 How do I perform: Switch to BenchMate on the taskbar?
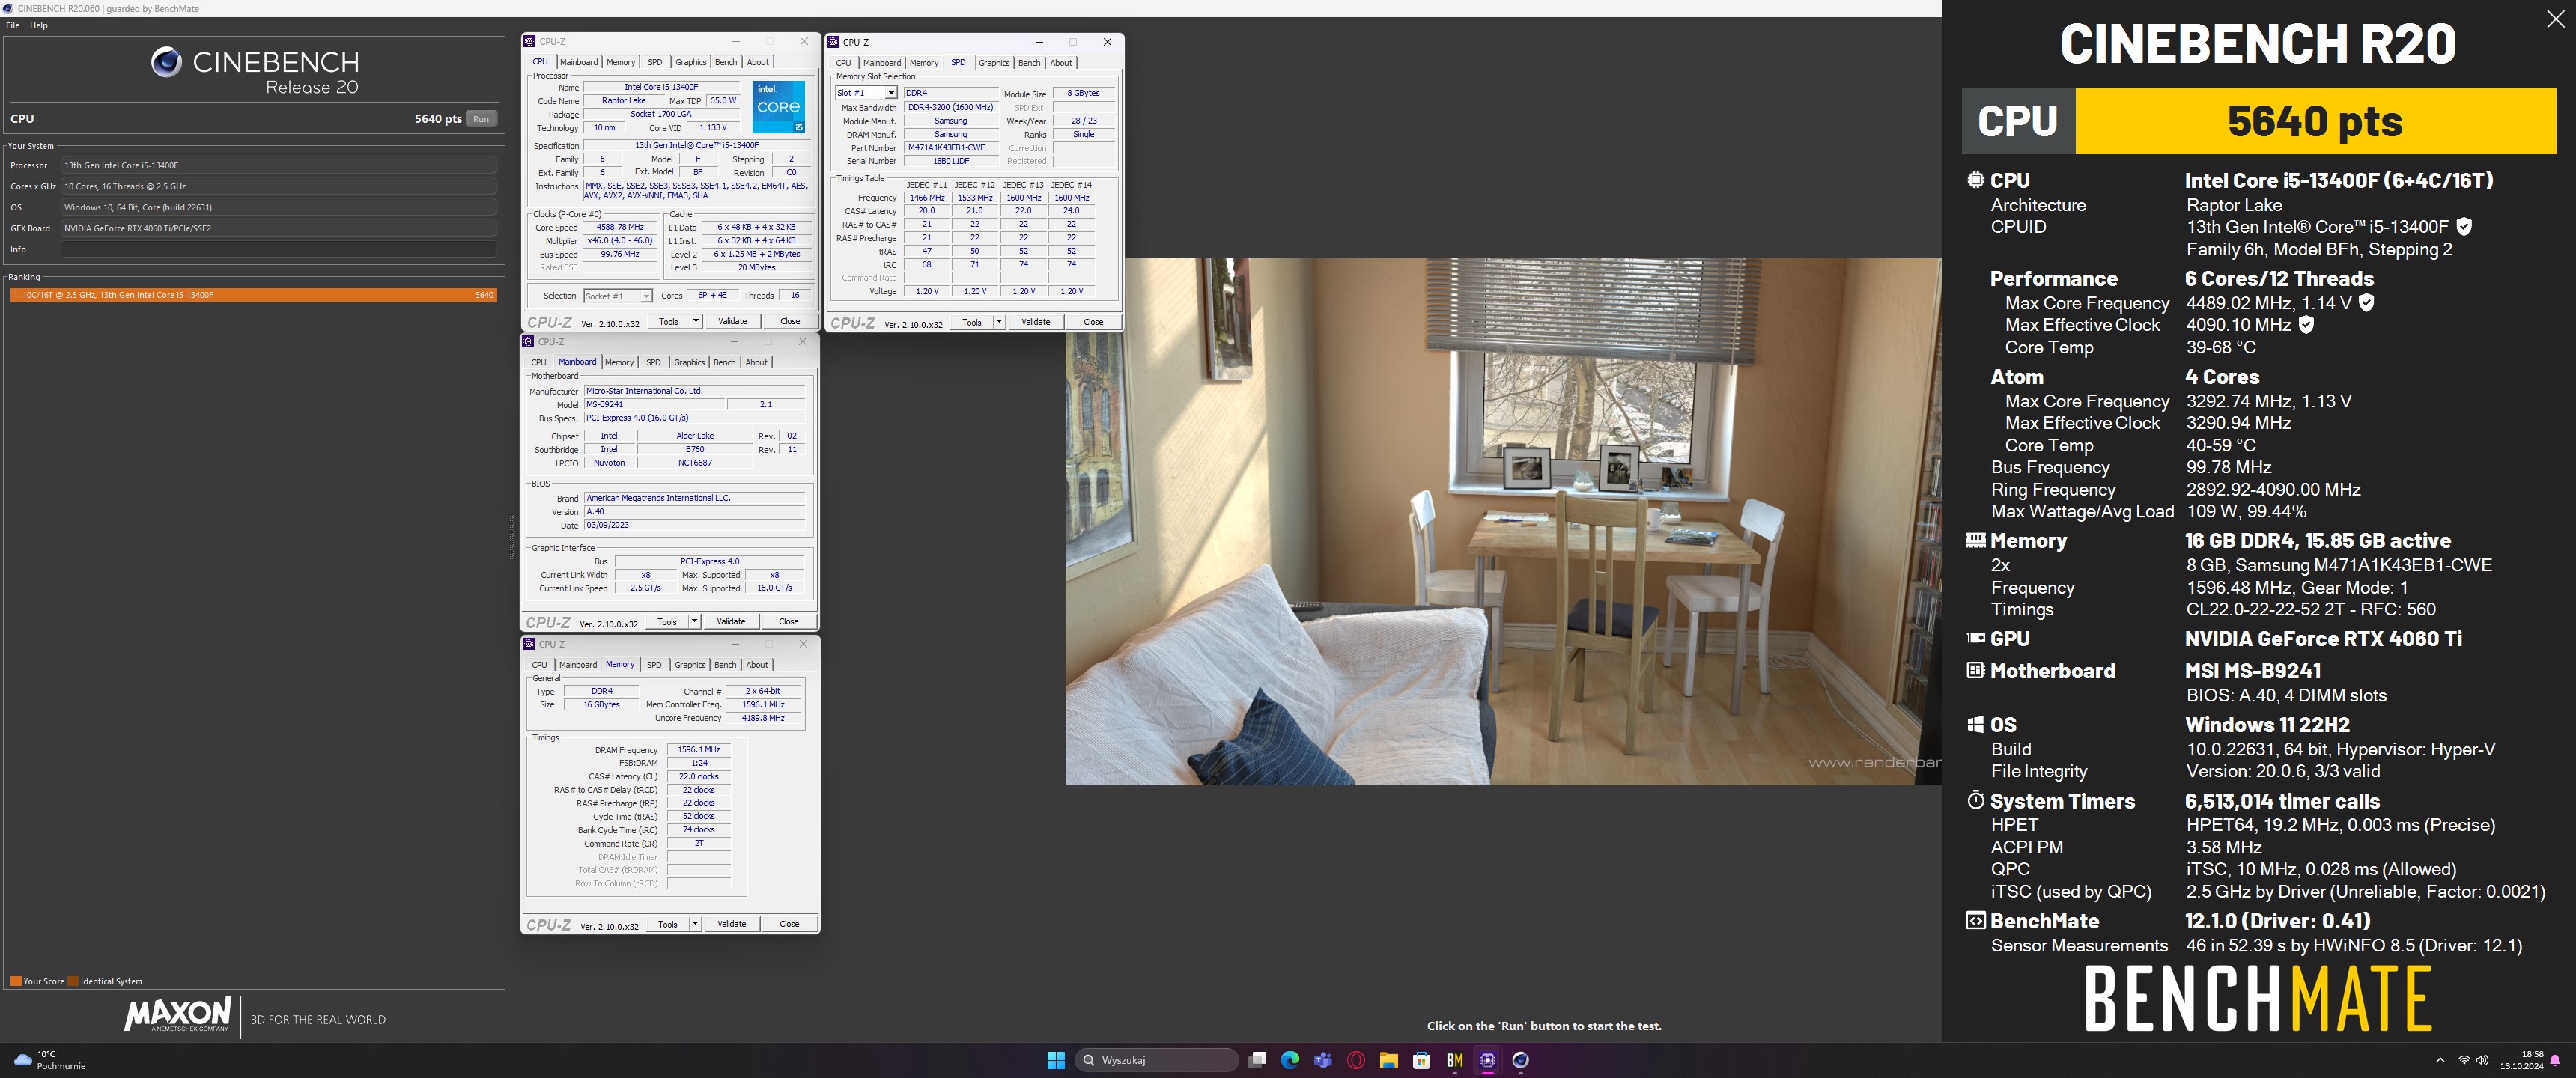pyautogui.click(x=1454, y=1060)
